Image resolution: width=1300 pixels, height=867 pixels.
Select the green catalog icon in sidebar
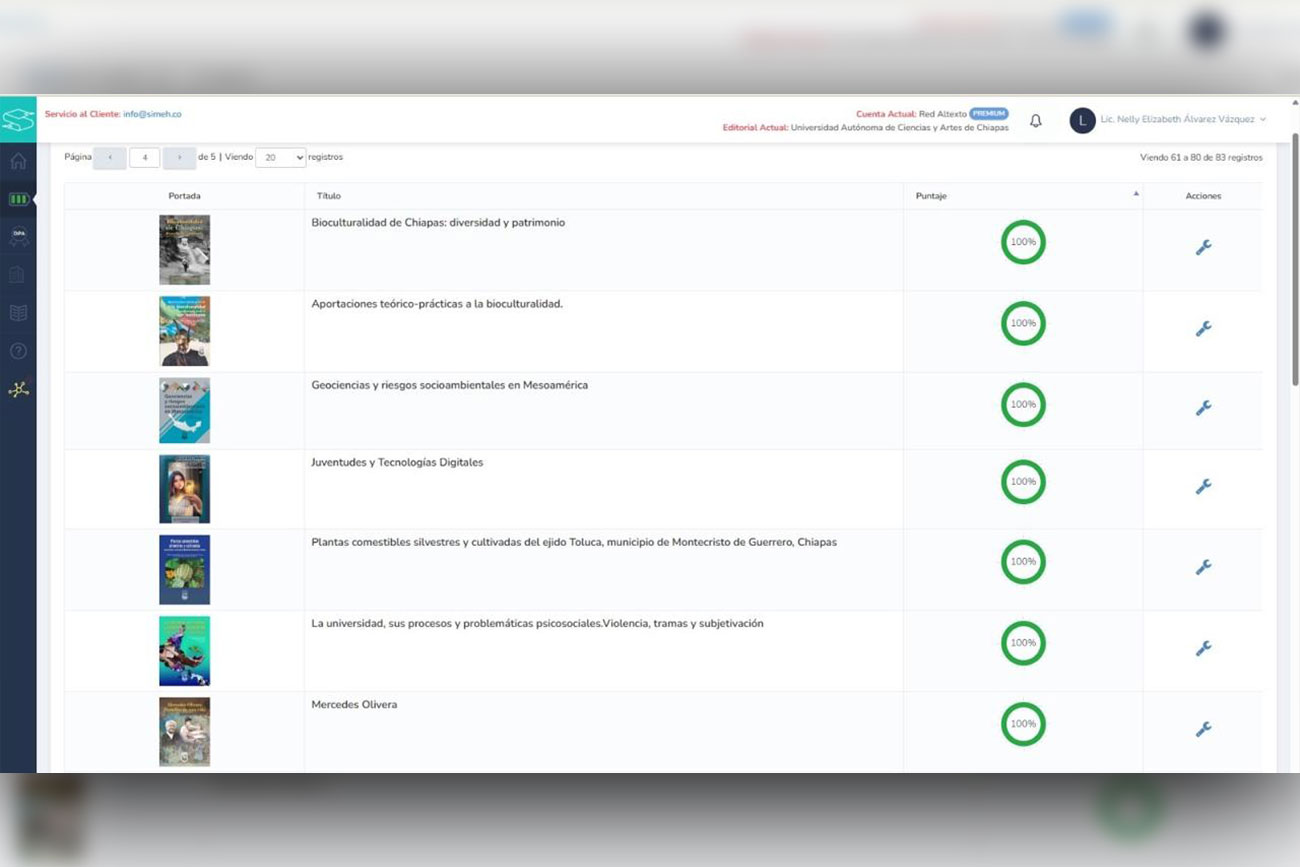[x=18, y=199]
